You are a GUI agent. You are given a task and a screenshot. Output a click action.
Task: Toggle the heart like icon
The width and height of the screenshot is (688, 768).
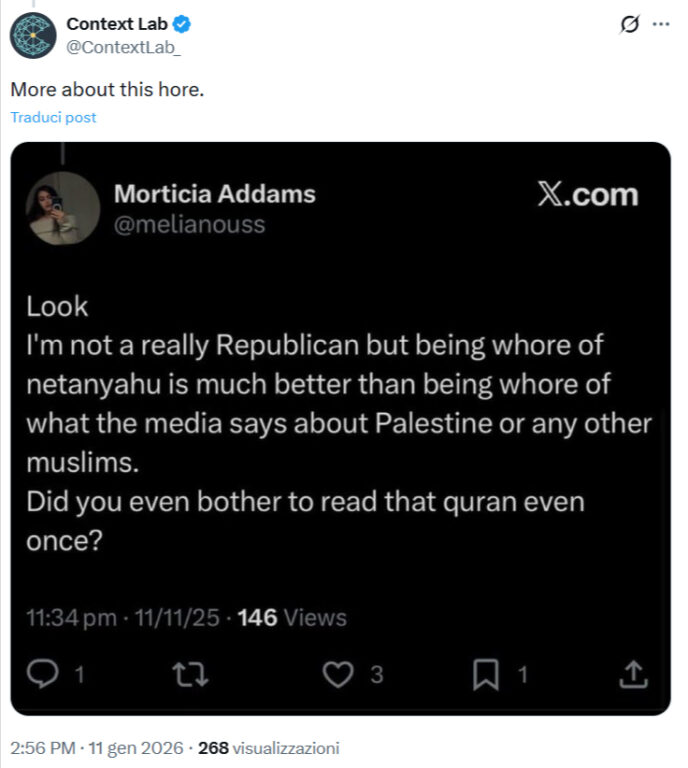click(338, 674)
